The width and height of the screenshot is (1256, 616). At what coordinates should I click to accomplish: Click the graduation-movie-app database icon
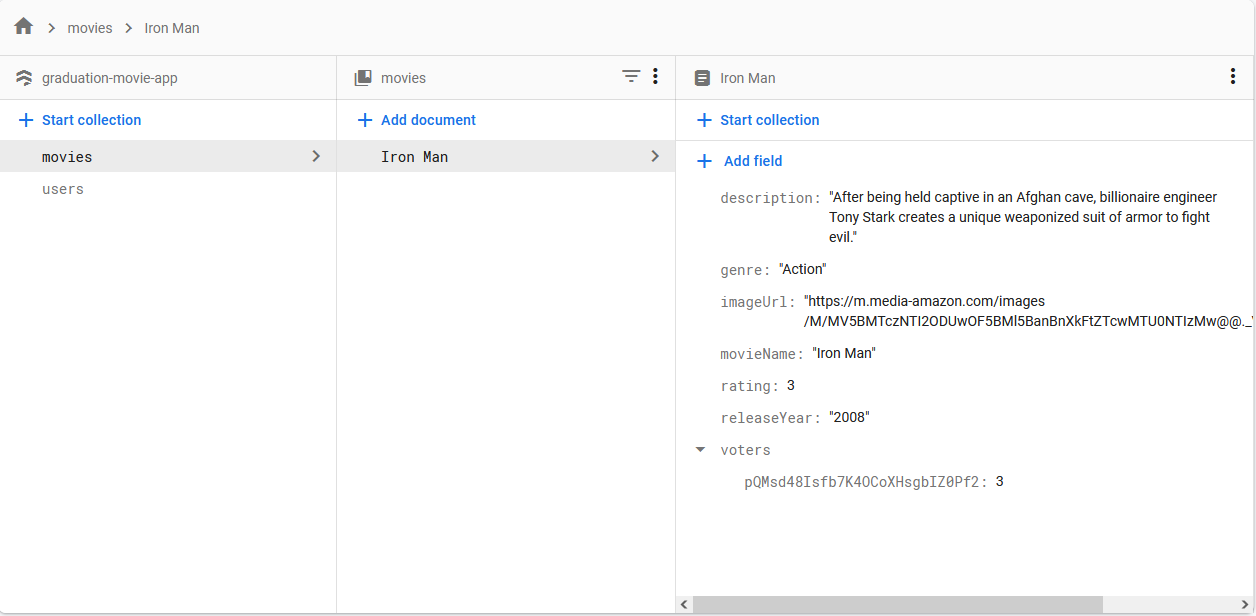click(x=24, y=78)
